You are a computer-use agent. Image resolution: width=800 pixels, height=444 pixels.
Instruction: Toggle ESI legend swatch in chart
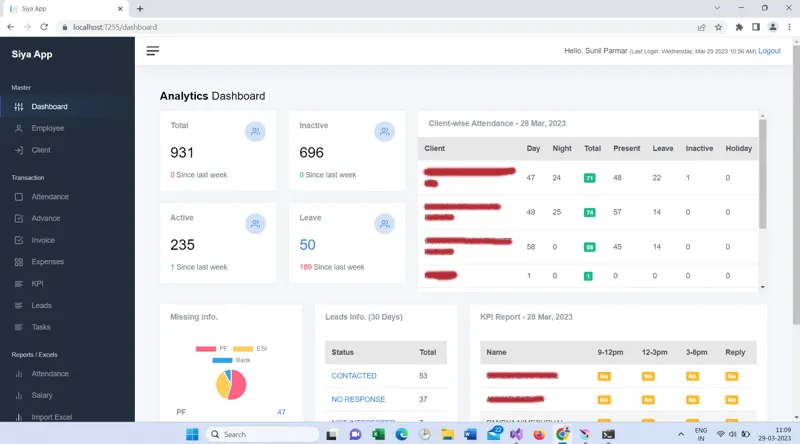coord(243,349)
